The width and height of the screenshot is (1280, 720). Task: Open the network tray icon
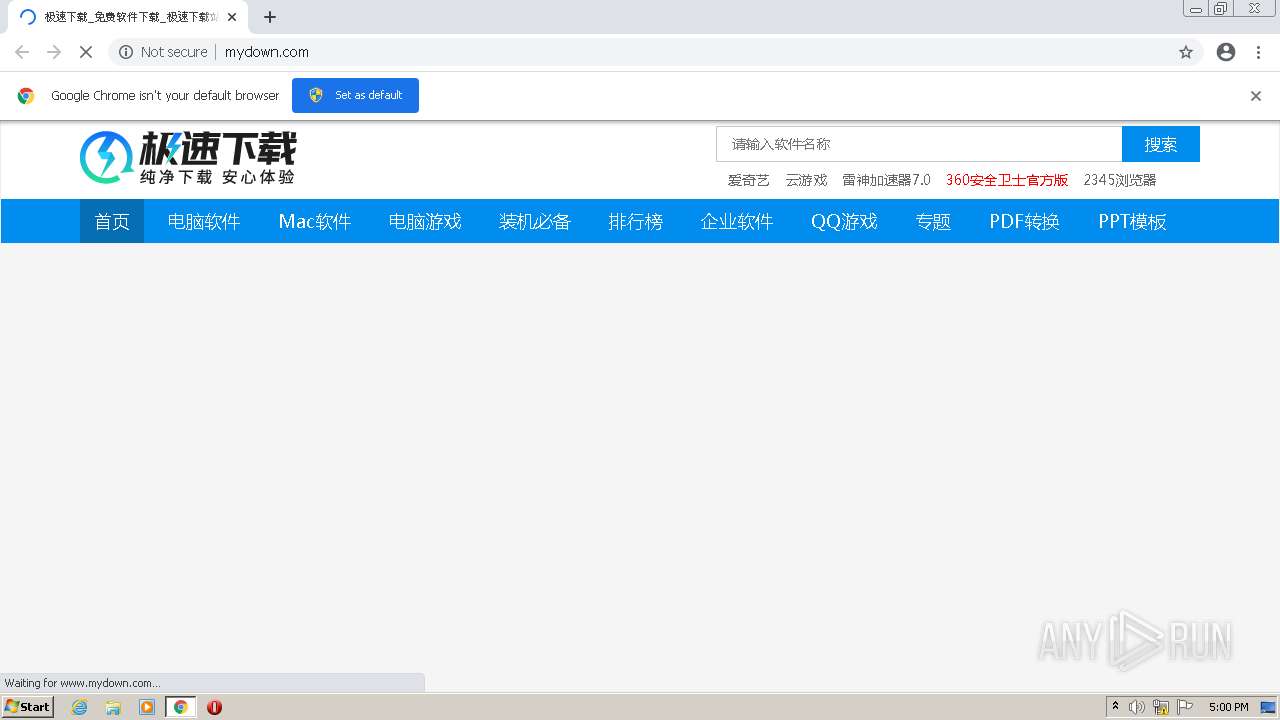[1161, 707]
